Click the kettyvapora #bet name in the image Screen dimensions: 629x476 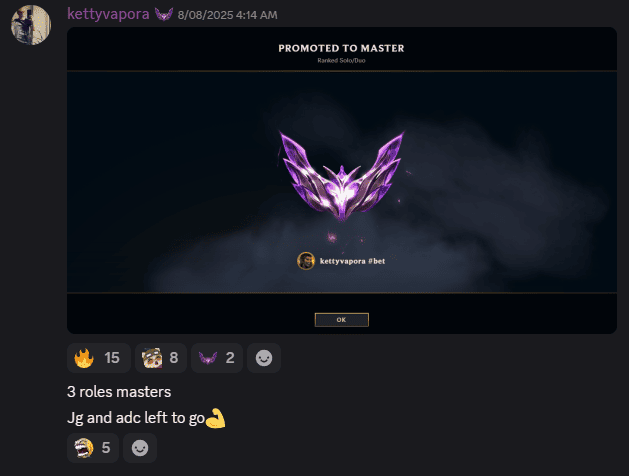point(352,261)
